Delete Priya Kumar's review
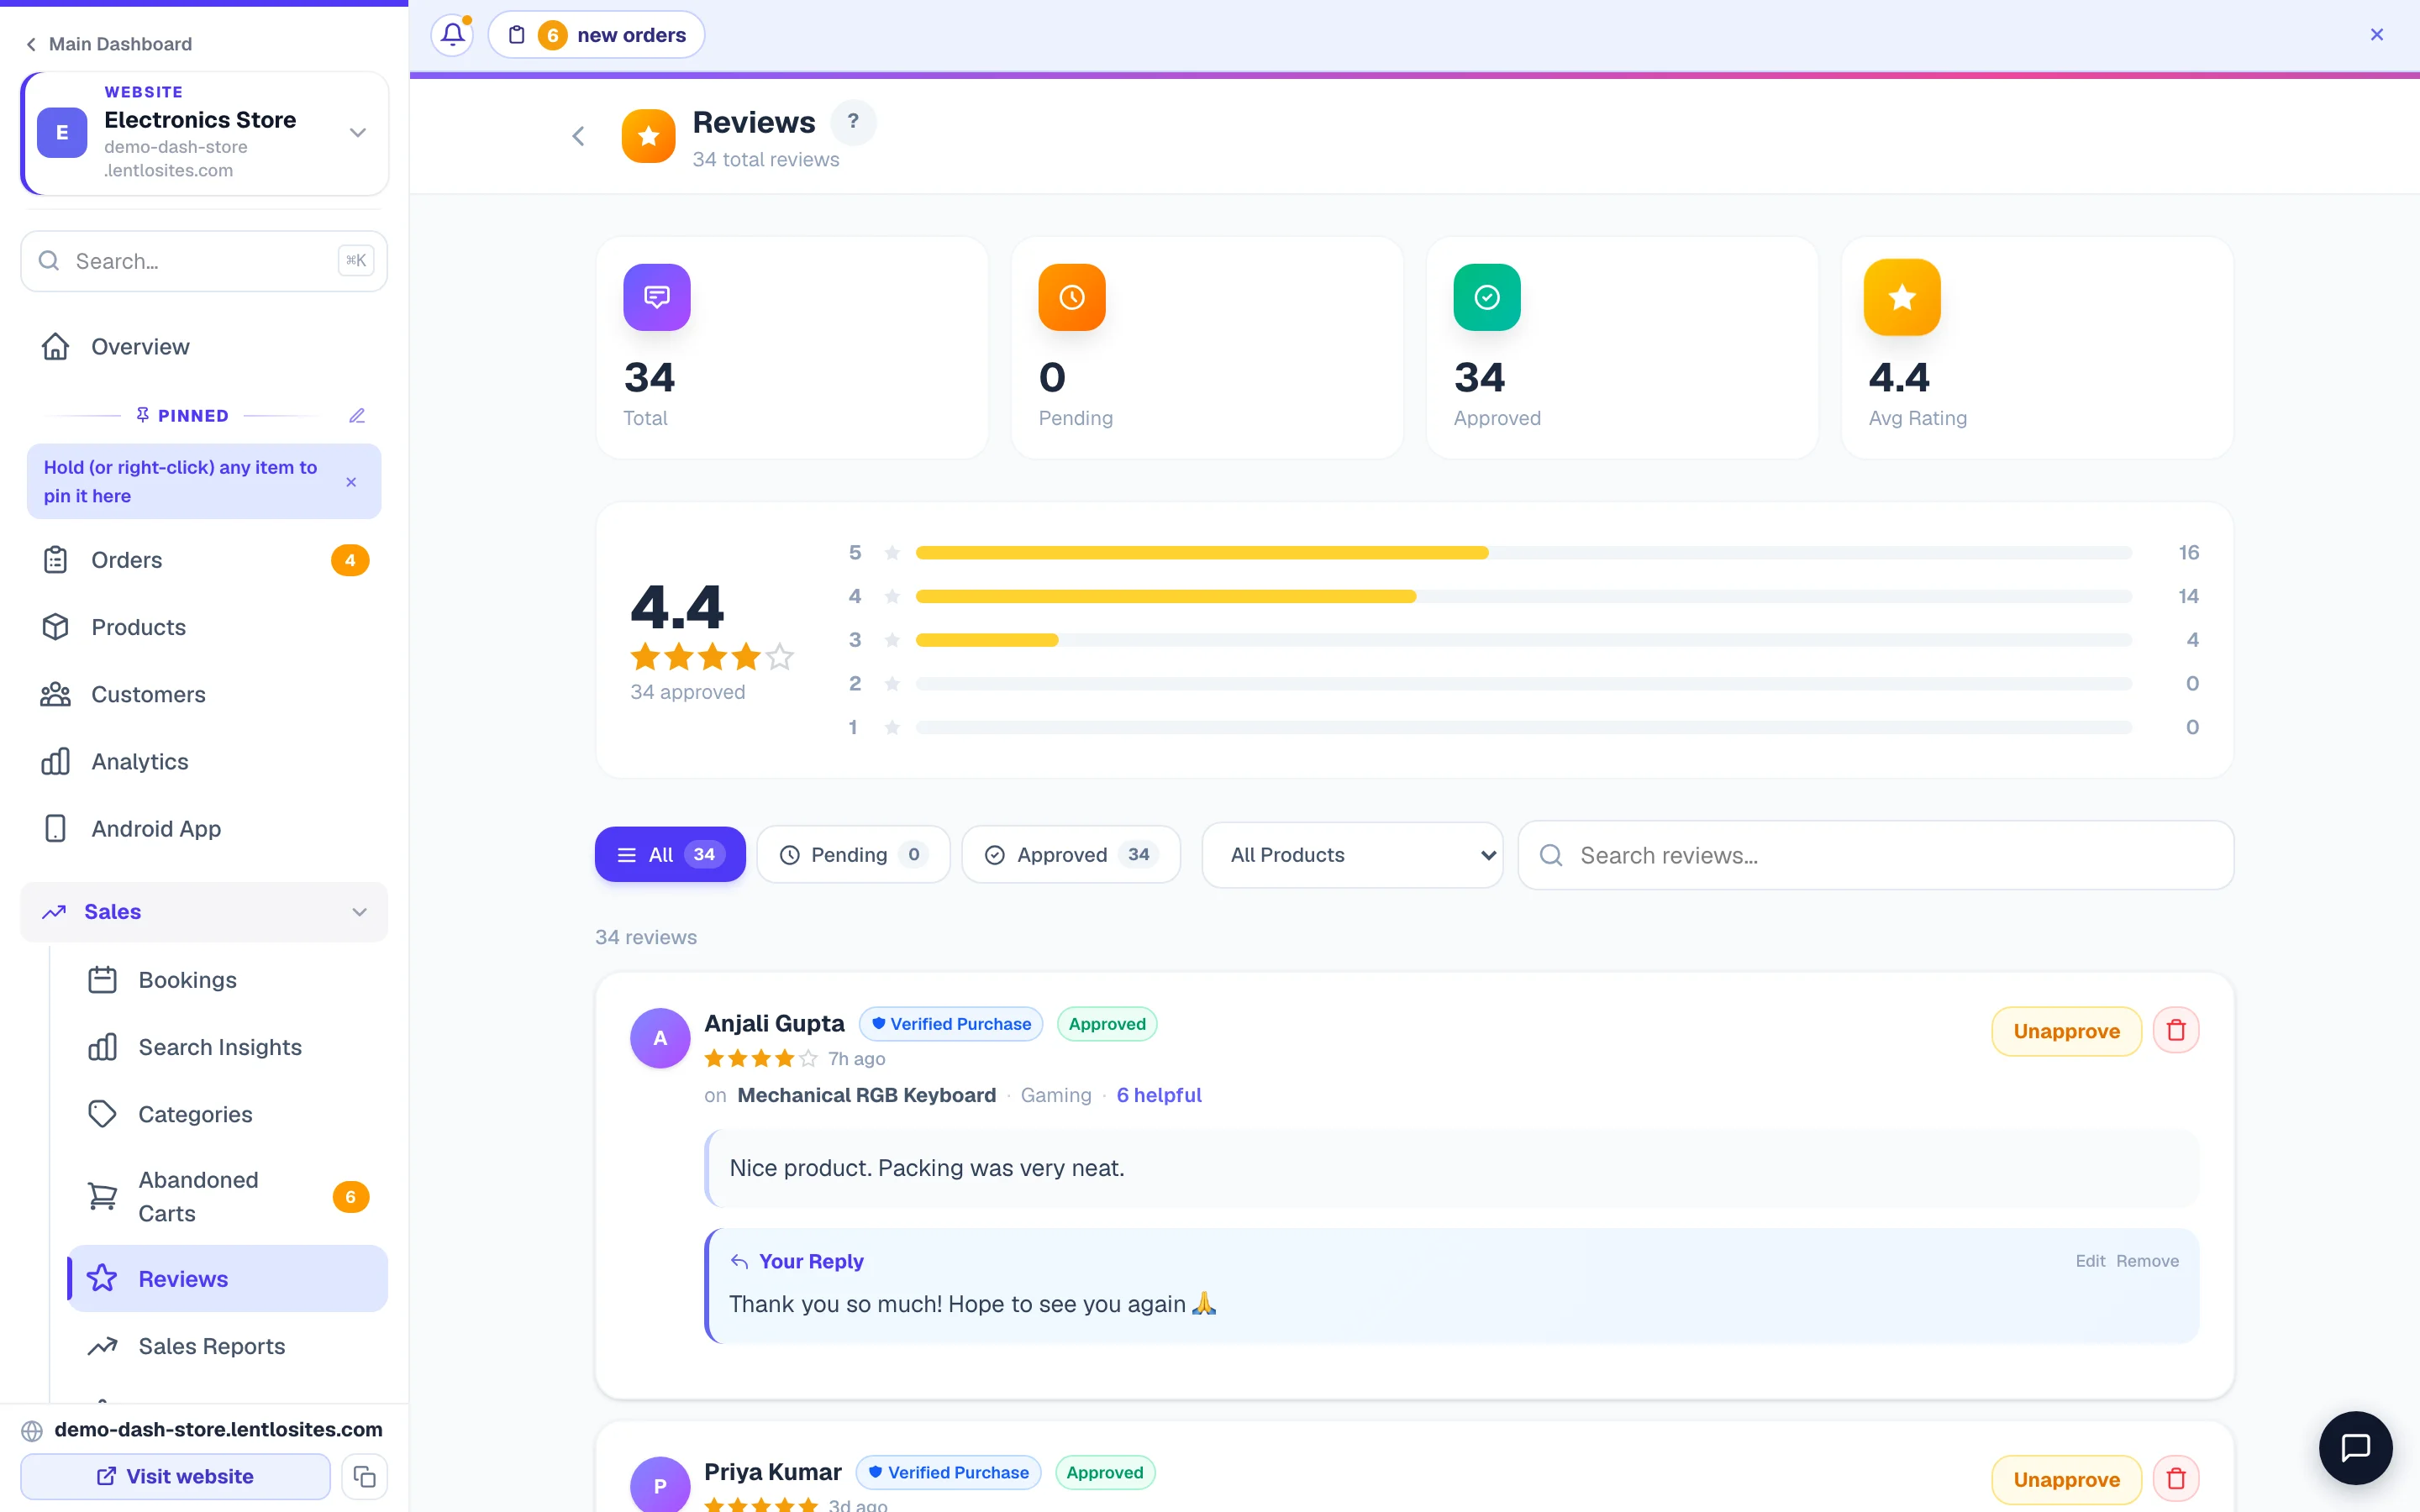The width and height of the screenshot is (2420, 1512). pyautogui.click(x=2176, y=1479)
